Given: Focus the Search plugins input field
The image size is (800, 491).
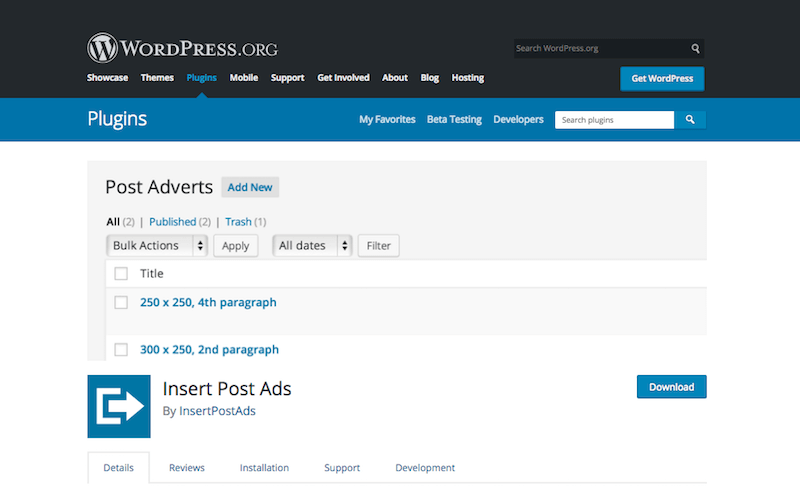Looking at the screenshot, I should tap(614, 120).
